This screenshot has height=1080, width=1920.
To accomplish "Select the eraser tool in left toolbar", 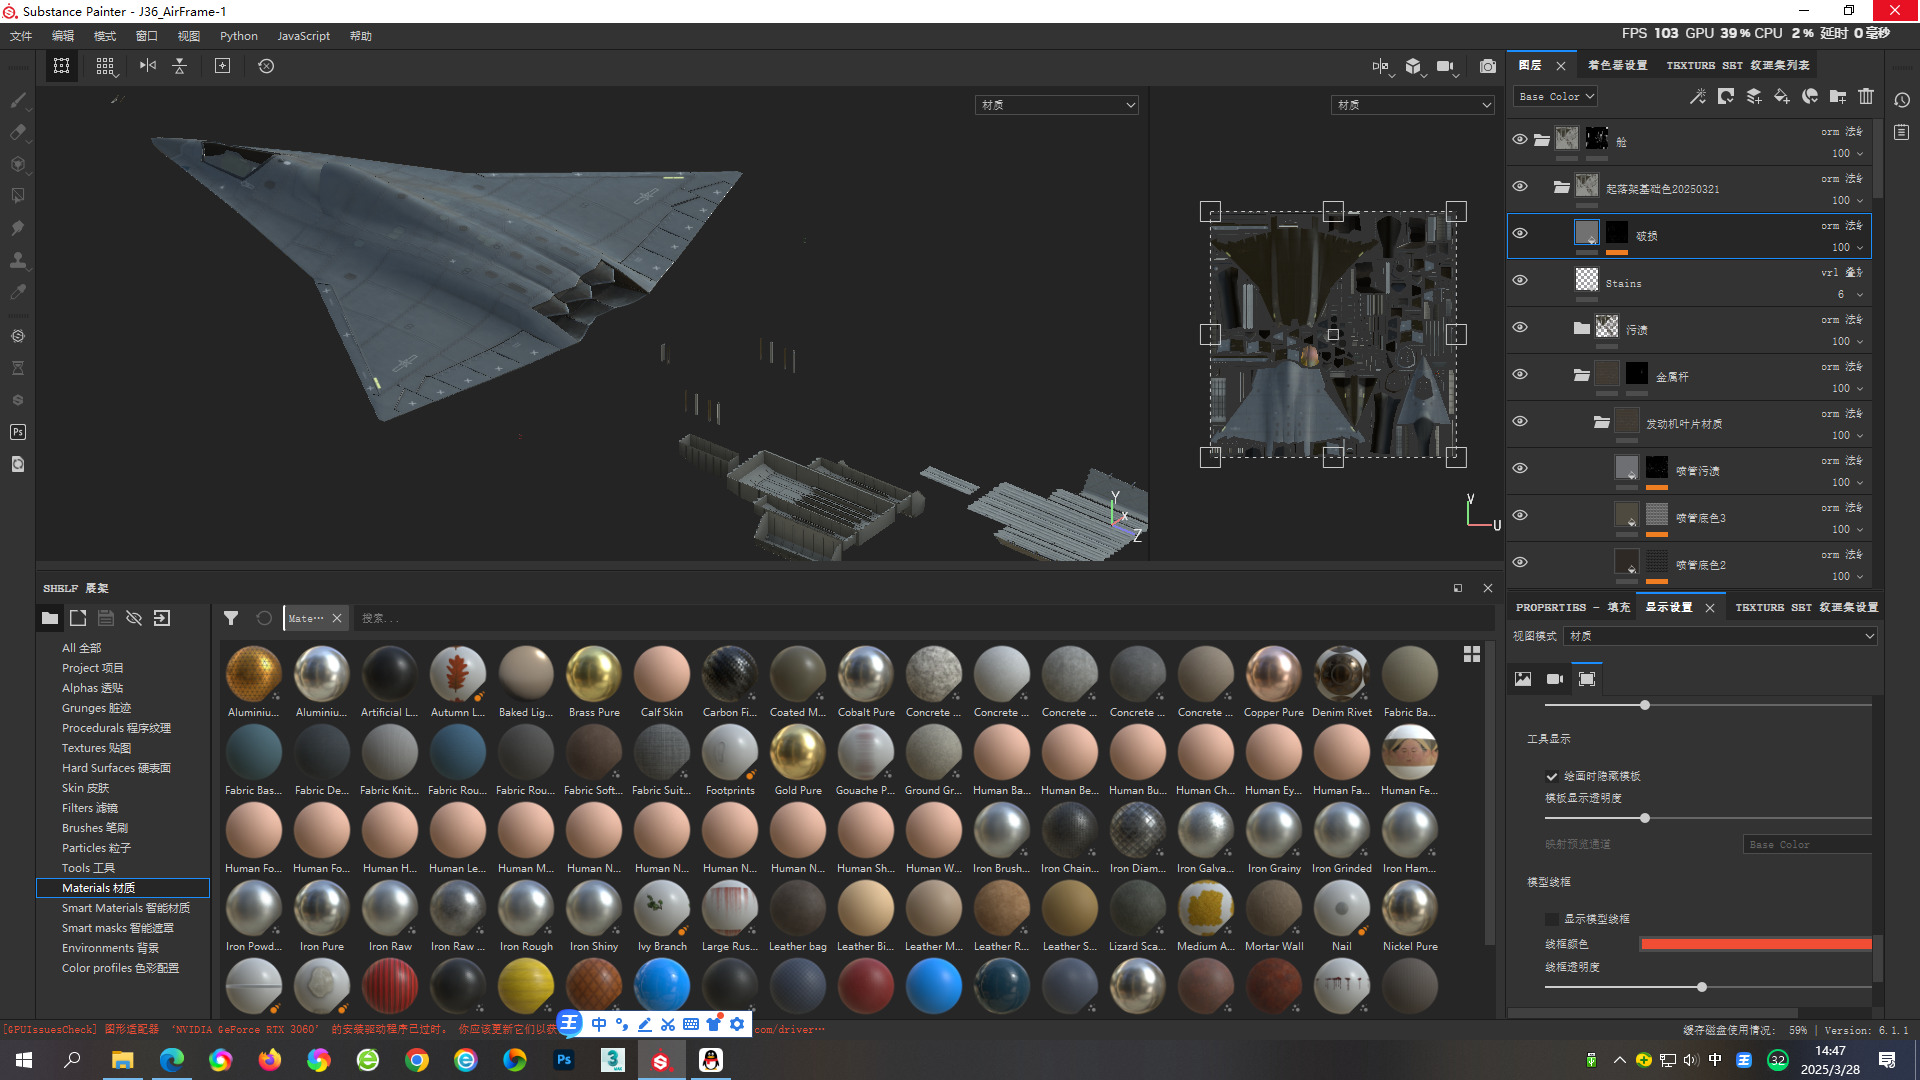I will [x=18, y=132].
